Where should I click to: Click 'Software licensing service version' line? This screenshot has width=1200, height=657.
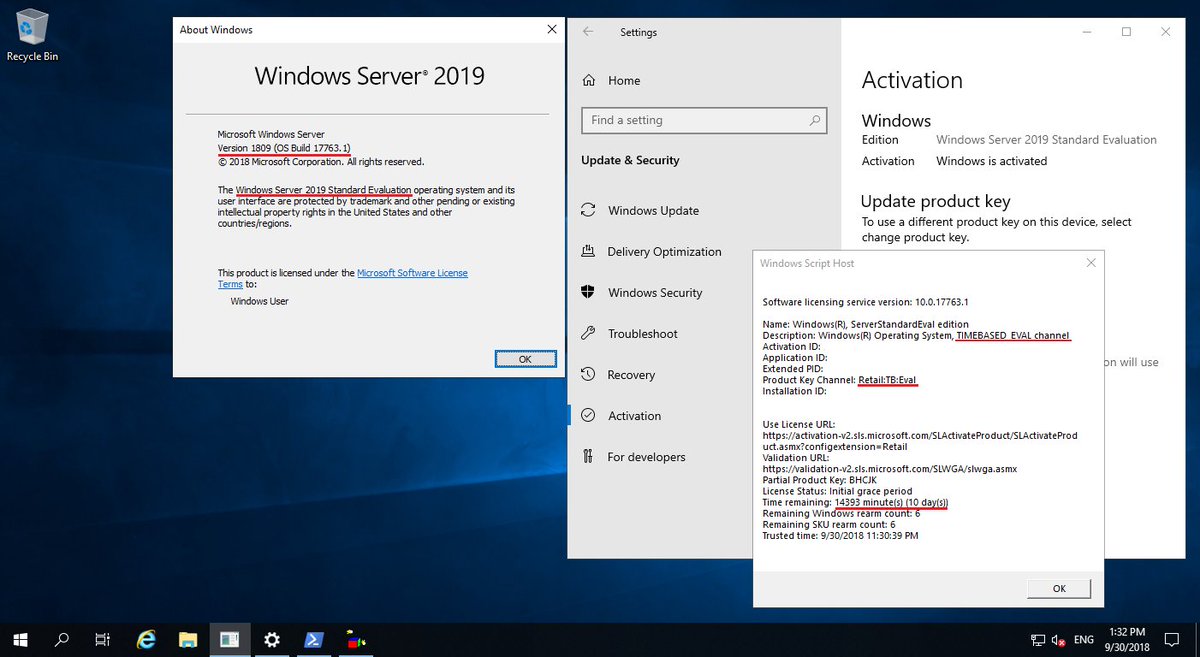(x=866, y=301)
